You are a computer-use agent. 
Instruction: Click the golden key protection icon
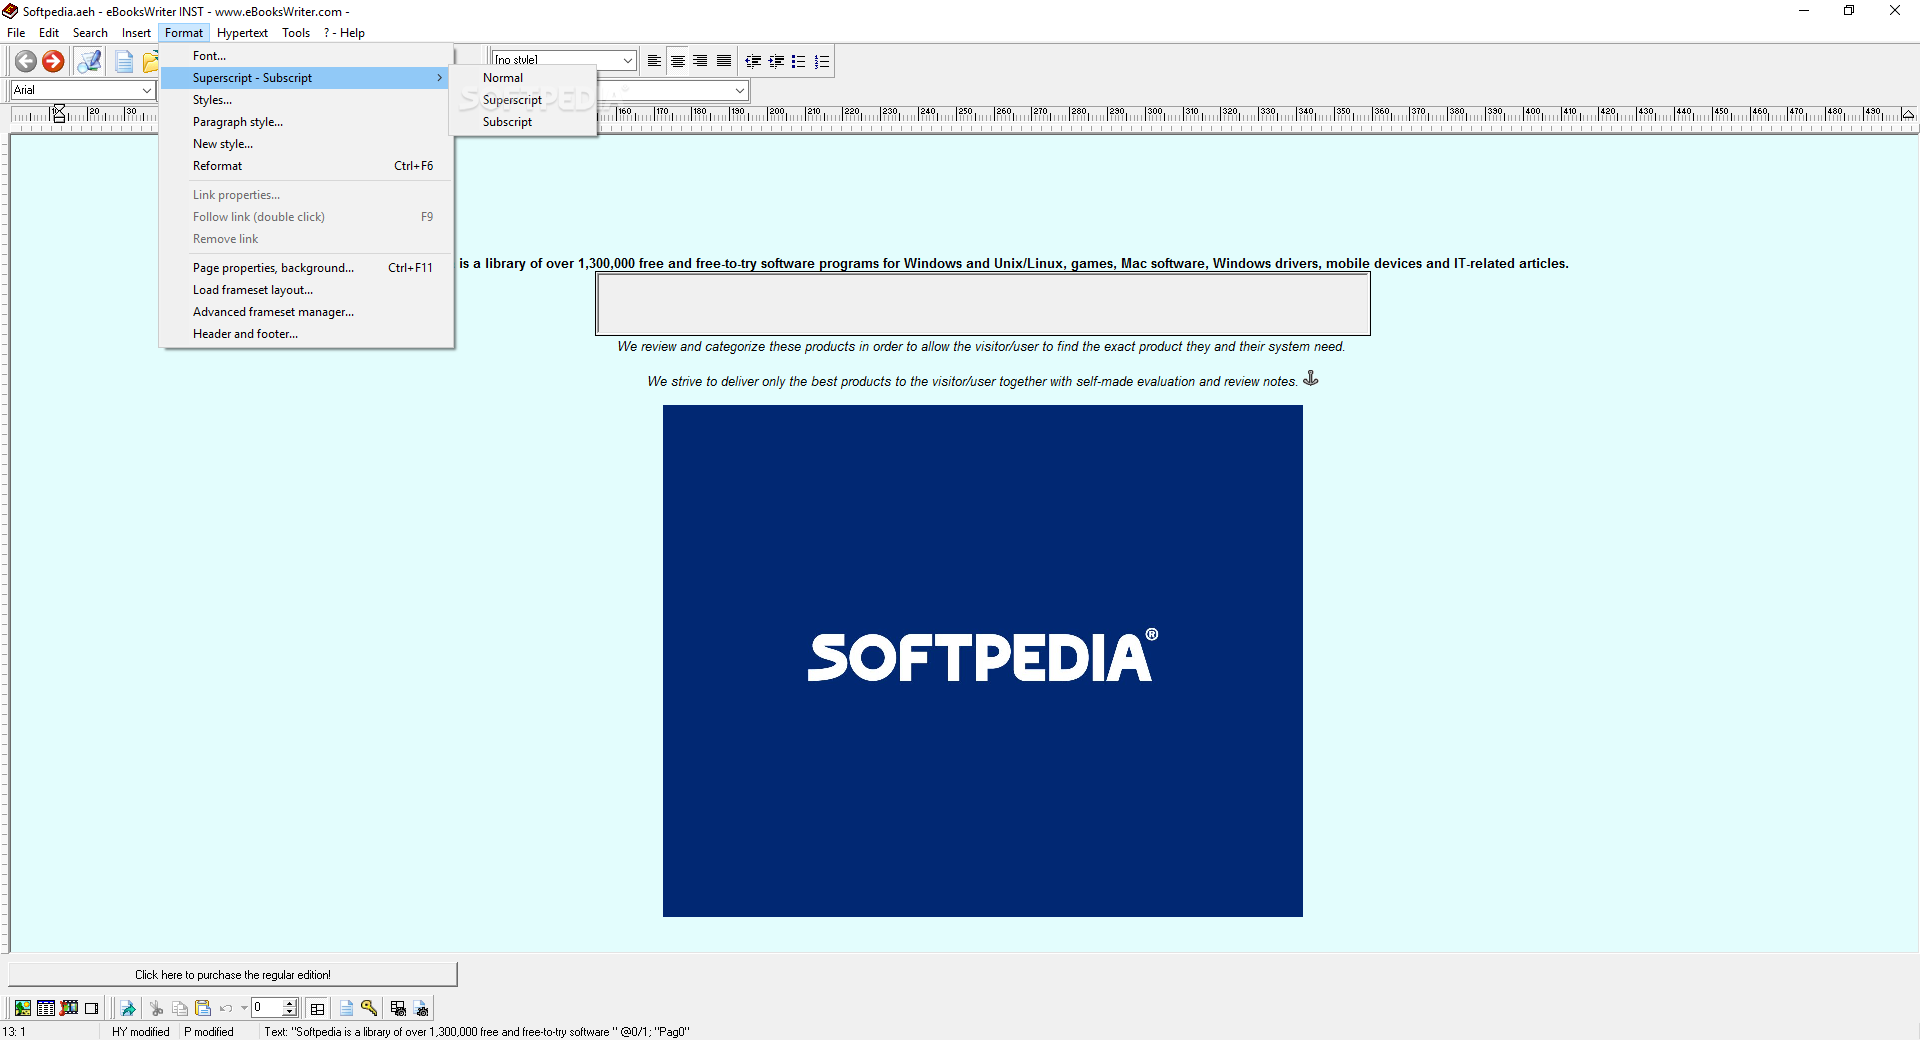coord(369,1008)
